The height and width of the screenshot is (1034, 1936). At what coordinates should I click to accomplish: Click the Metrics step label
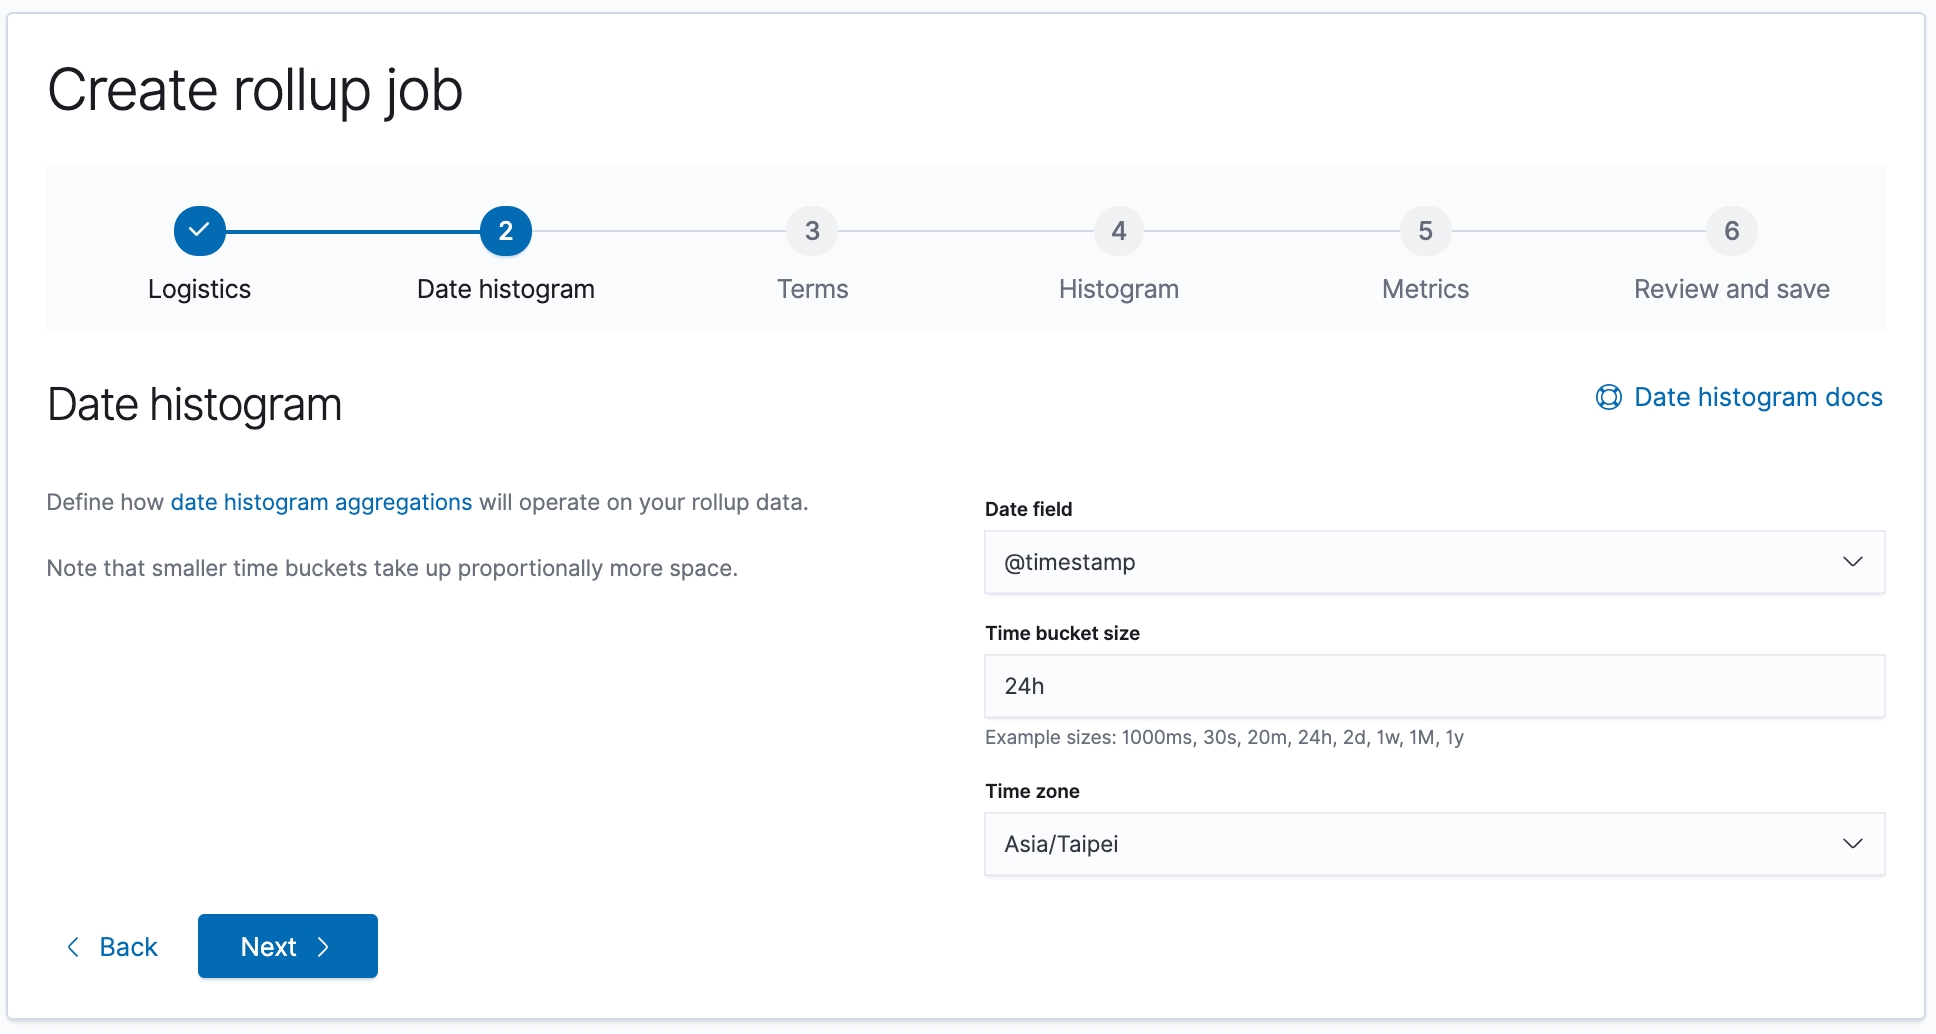[x=1425, y=289]
